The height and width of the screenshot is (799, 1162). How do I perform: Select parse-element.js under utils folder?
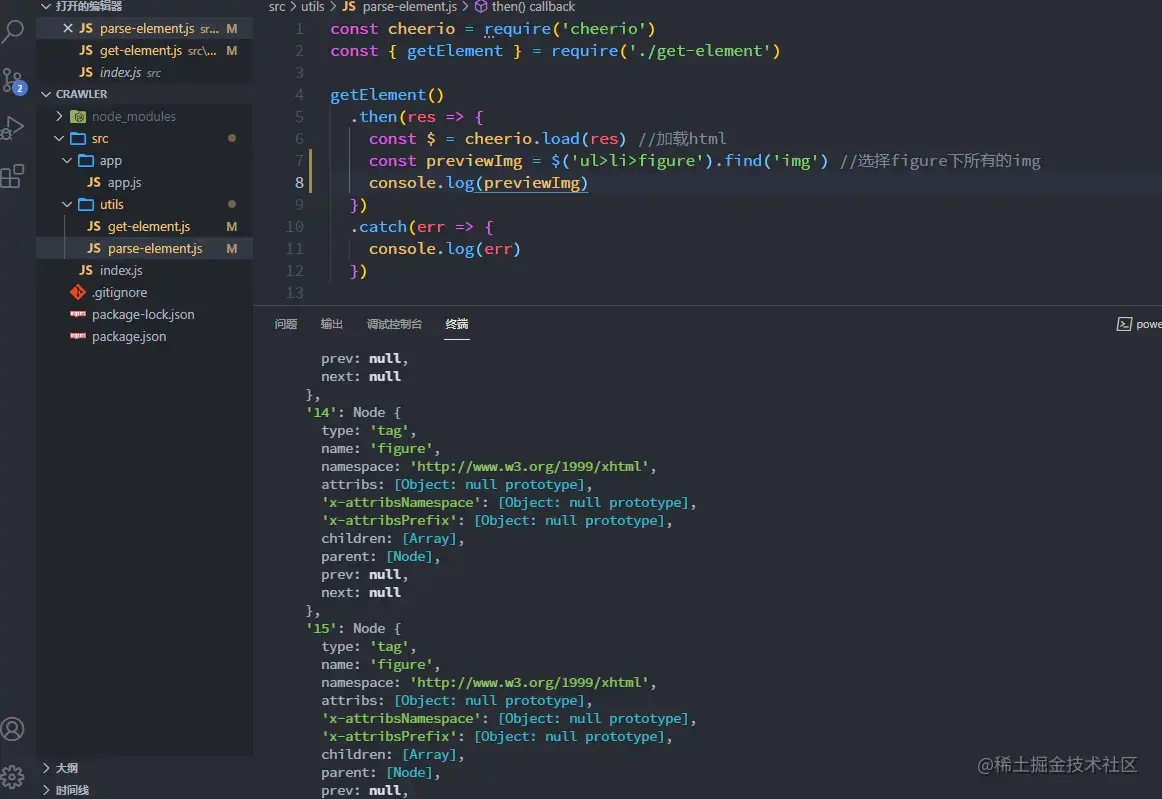coord(145,248)
